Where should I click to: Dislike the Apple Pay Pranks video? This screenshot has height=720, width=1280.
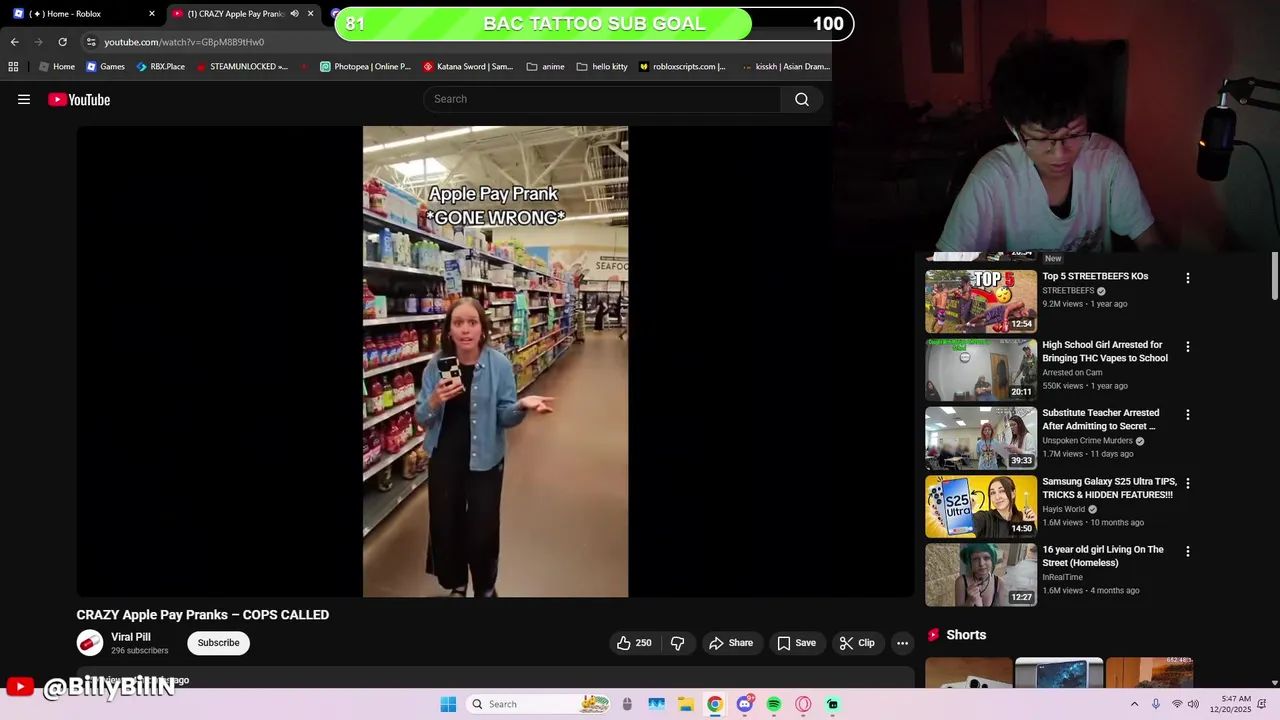click(x=677, y=643)
